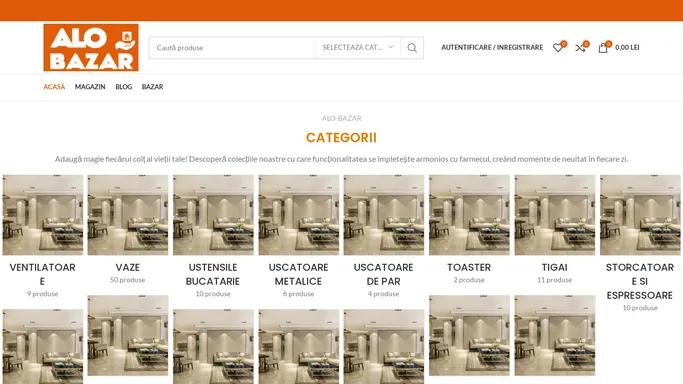The image size is (683, 384).
Task: Open the Ventilatoare category thumbnail
Action: (x=43, y=215)
